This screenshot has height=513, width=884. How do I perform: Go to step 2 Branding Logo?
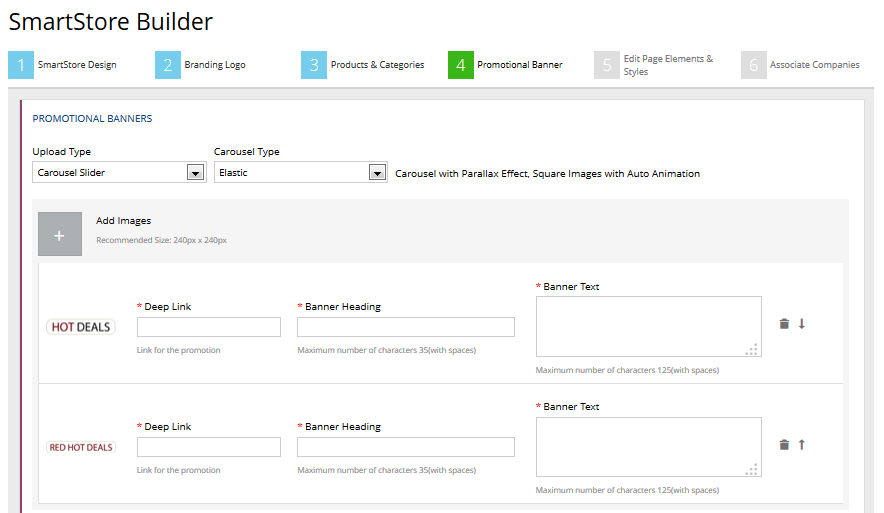[x=201, y=65]
